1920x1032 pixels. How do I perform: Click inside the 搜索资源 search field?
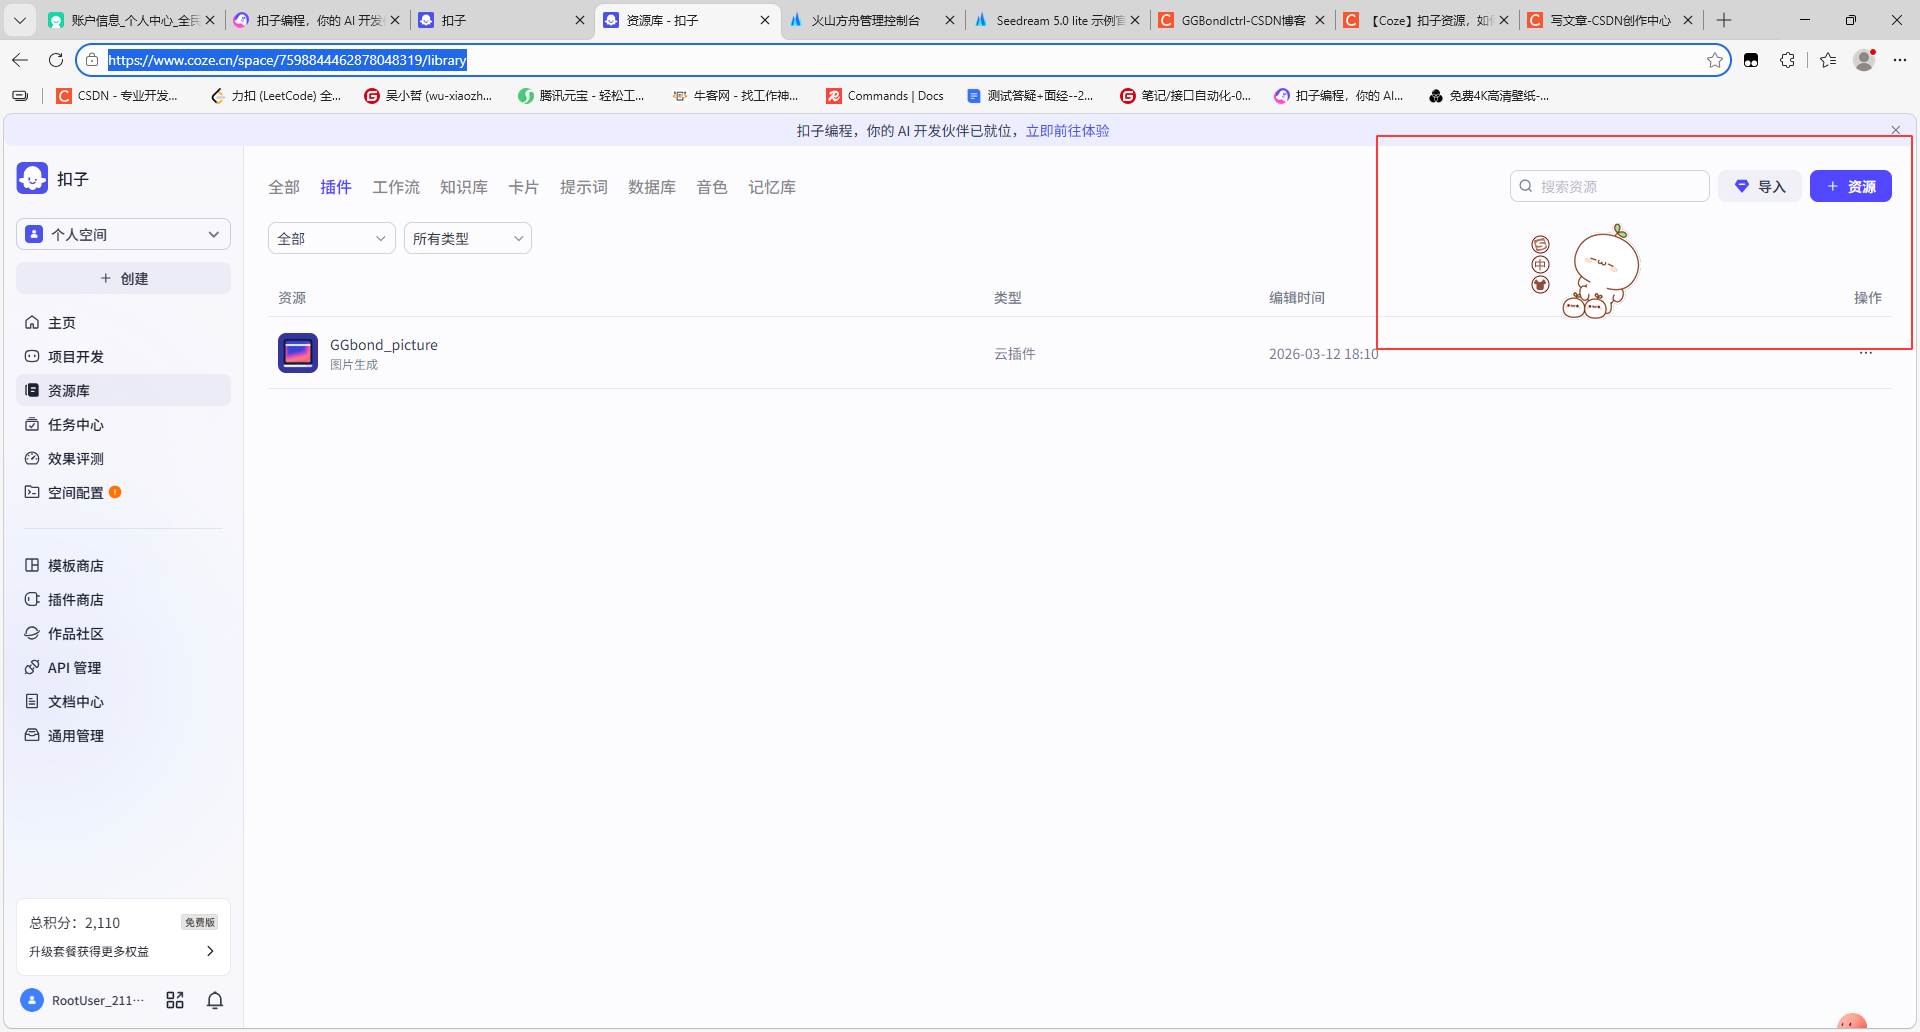(x=1610, y=186)
